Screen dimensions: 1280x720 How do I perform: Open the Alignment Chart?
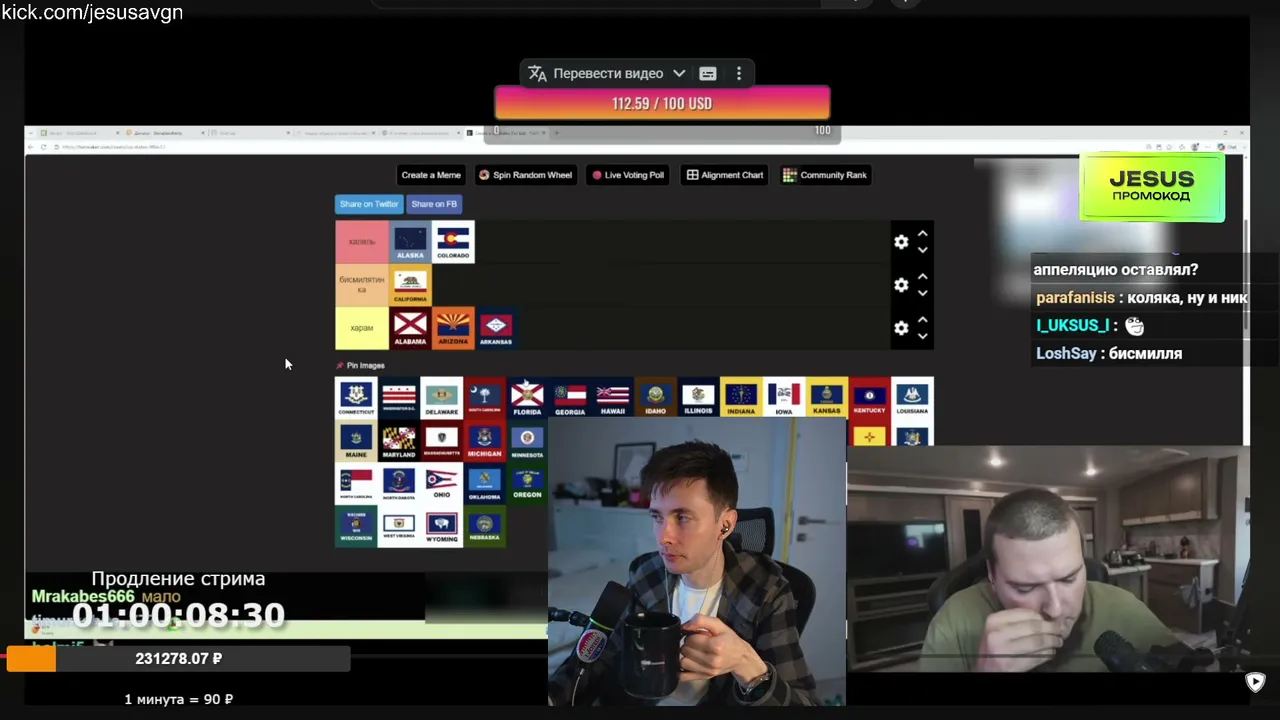coord(725,175)
